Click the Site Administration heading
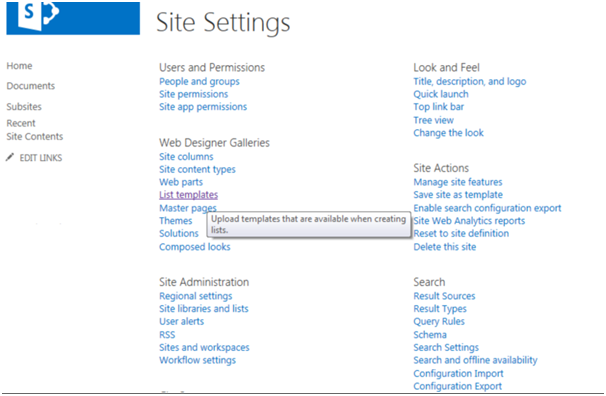 [x=204, y=282]
